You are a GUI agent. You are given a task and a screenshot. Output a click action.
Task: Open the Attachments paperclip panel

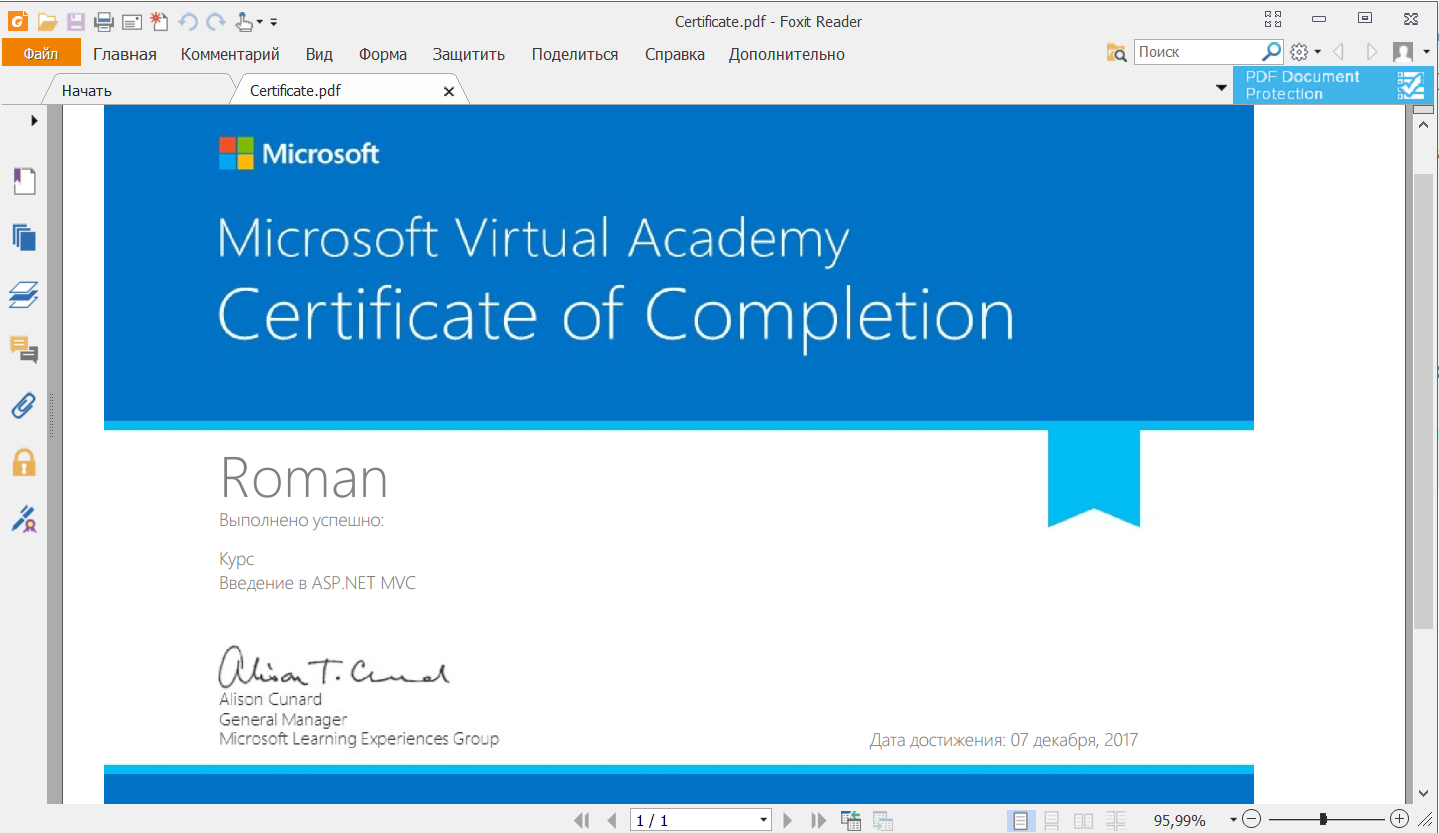click(24, 405)
